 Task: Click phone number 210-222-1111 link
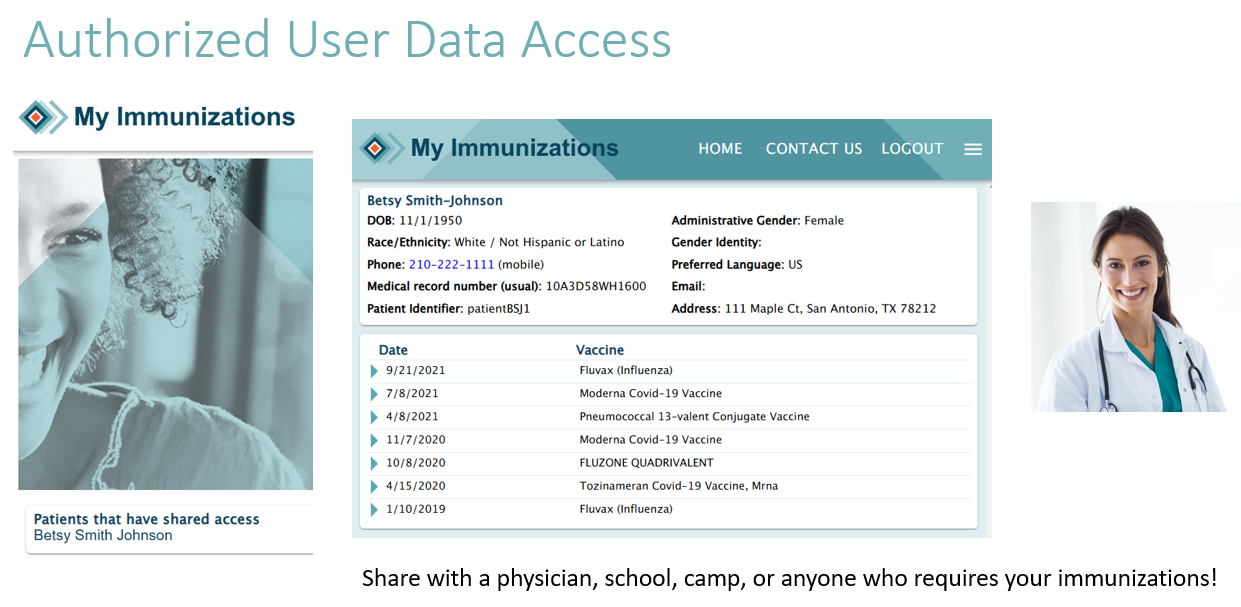coord(451,264)
